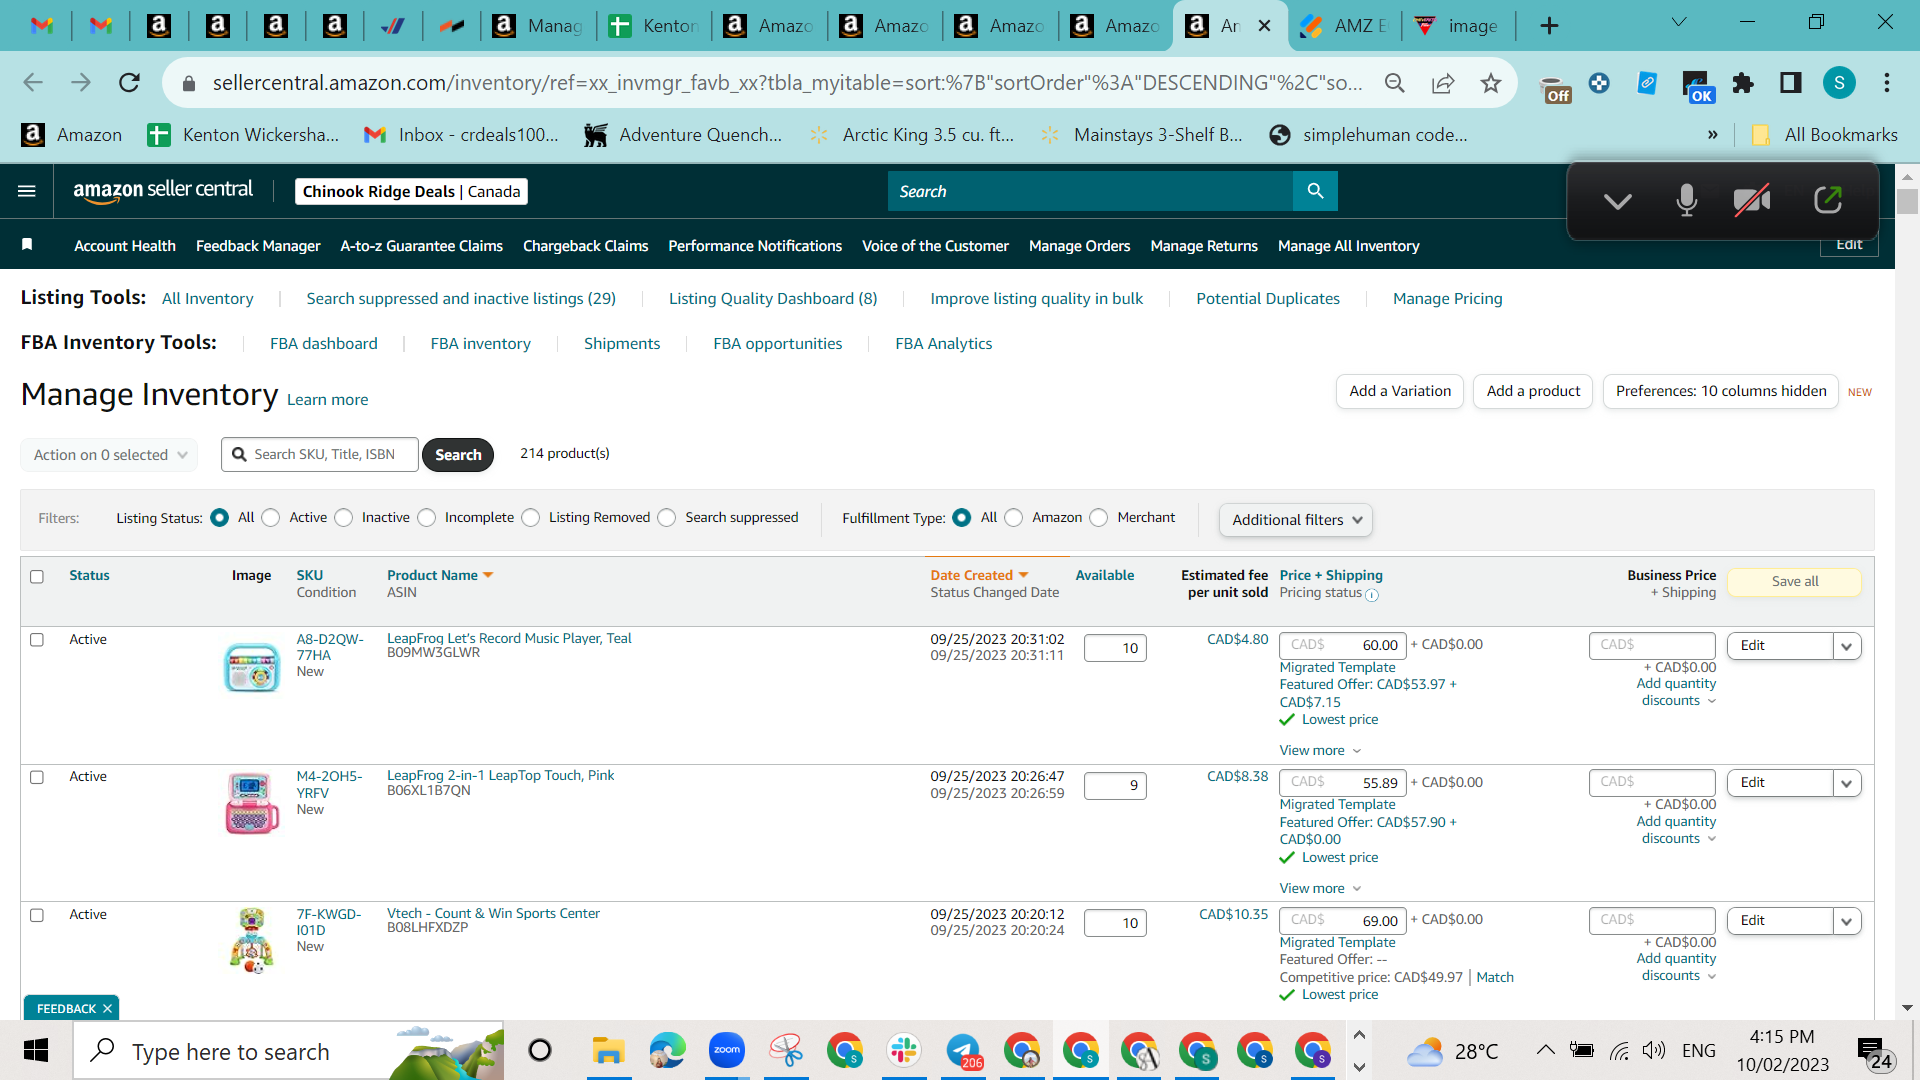Select the Search suppressed radio button
This screenshot has height=1080, width=1920.
667,518
